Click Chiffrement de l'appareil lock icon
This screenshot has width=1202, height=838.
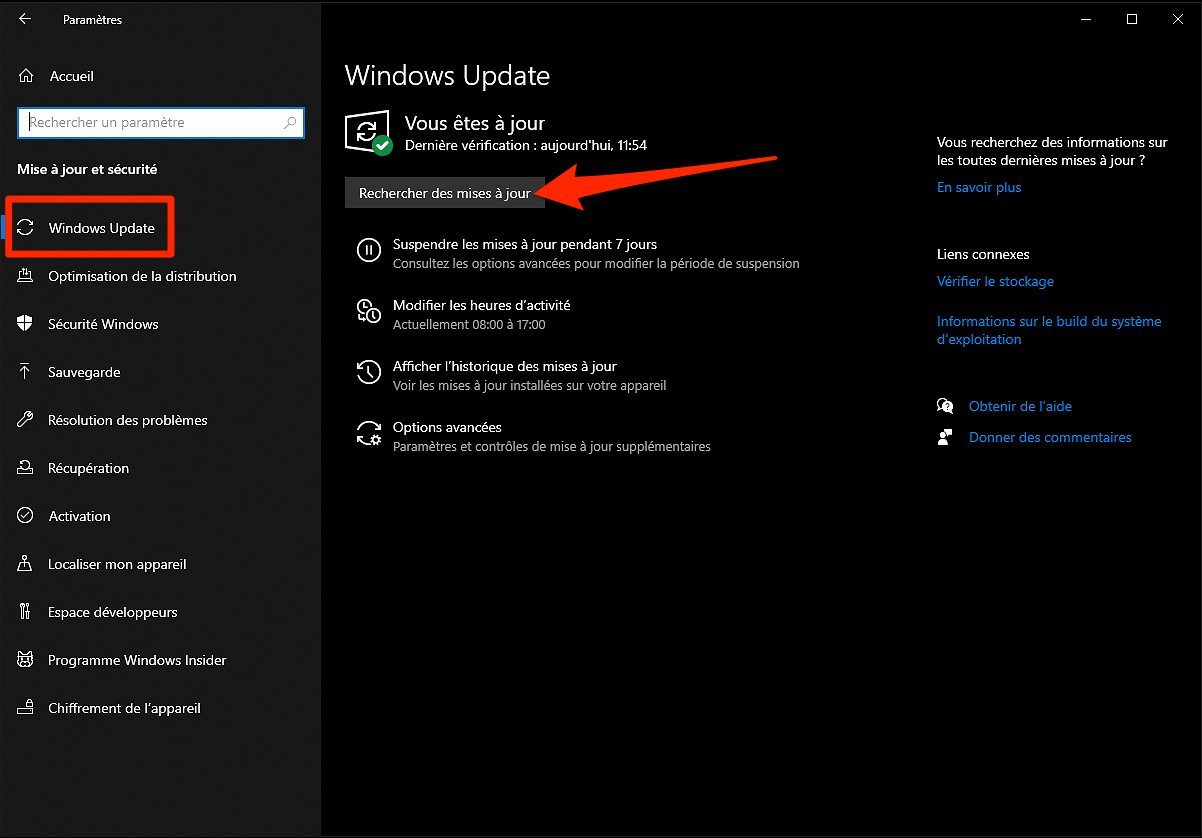click(26, 708)
